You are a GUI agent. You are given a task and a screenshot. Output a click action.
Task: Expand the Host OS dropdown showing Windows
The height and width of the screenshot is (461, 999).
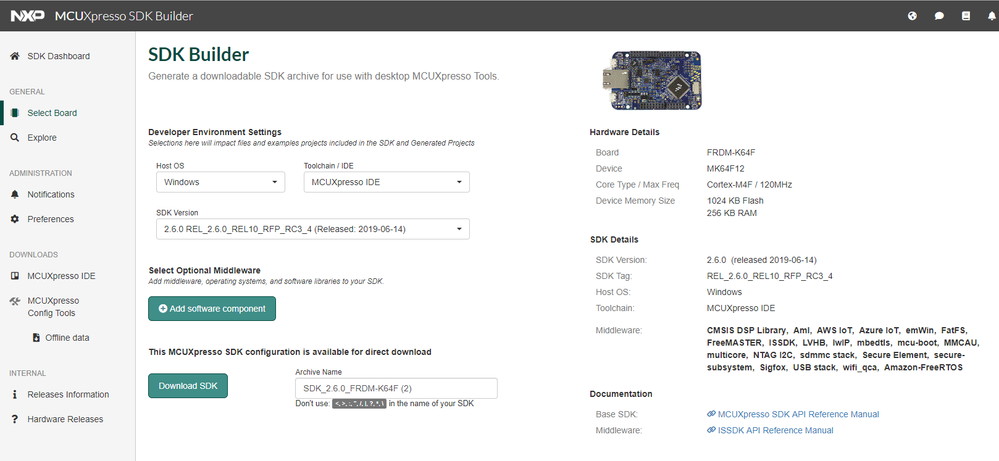220,182
